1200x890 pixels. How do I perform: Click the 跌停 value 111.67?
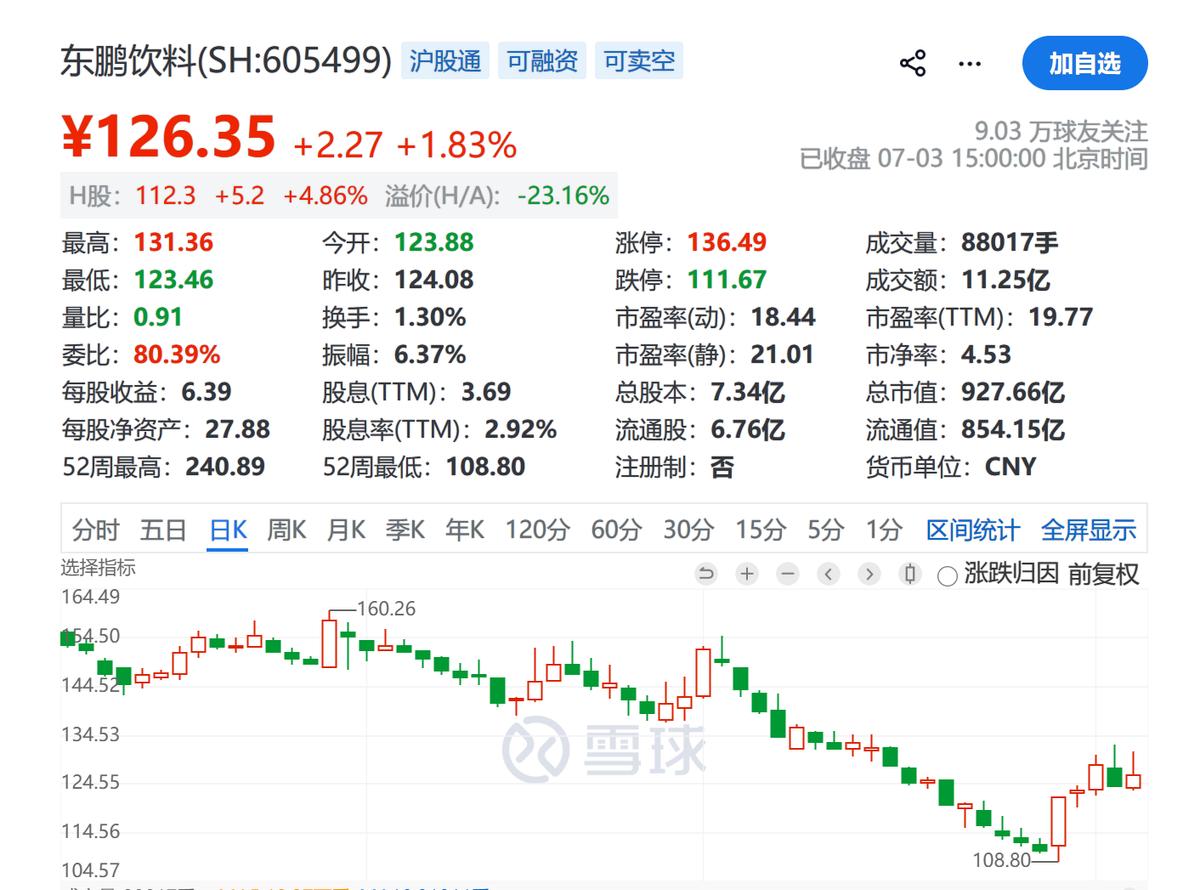pos(727,279)
